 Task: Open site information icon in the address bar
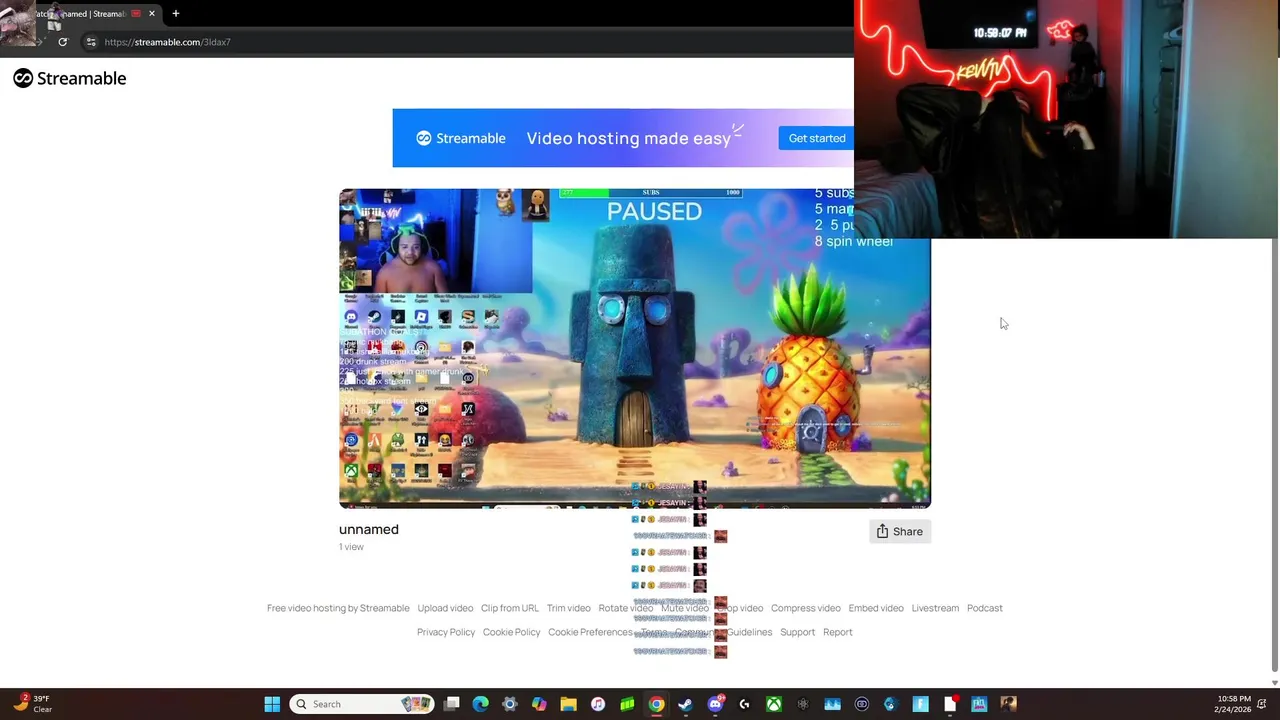point(91,42)
